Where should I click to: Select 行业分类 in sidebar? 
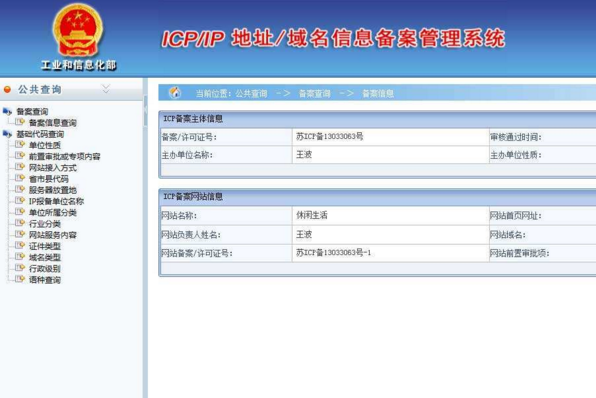pyautogui.click(x=45, y=224)
